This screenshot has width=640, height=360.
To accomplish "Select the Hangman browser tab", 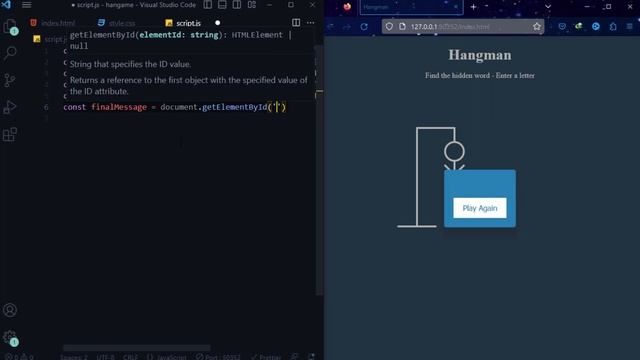I will (x=411, y=7).
